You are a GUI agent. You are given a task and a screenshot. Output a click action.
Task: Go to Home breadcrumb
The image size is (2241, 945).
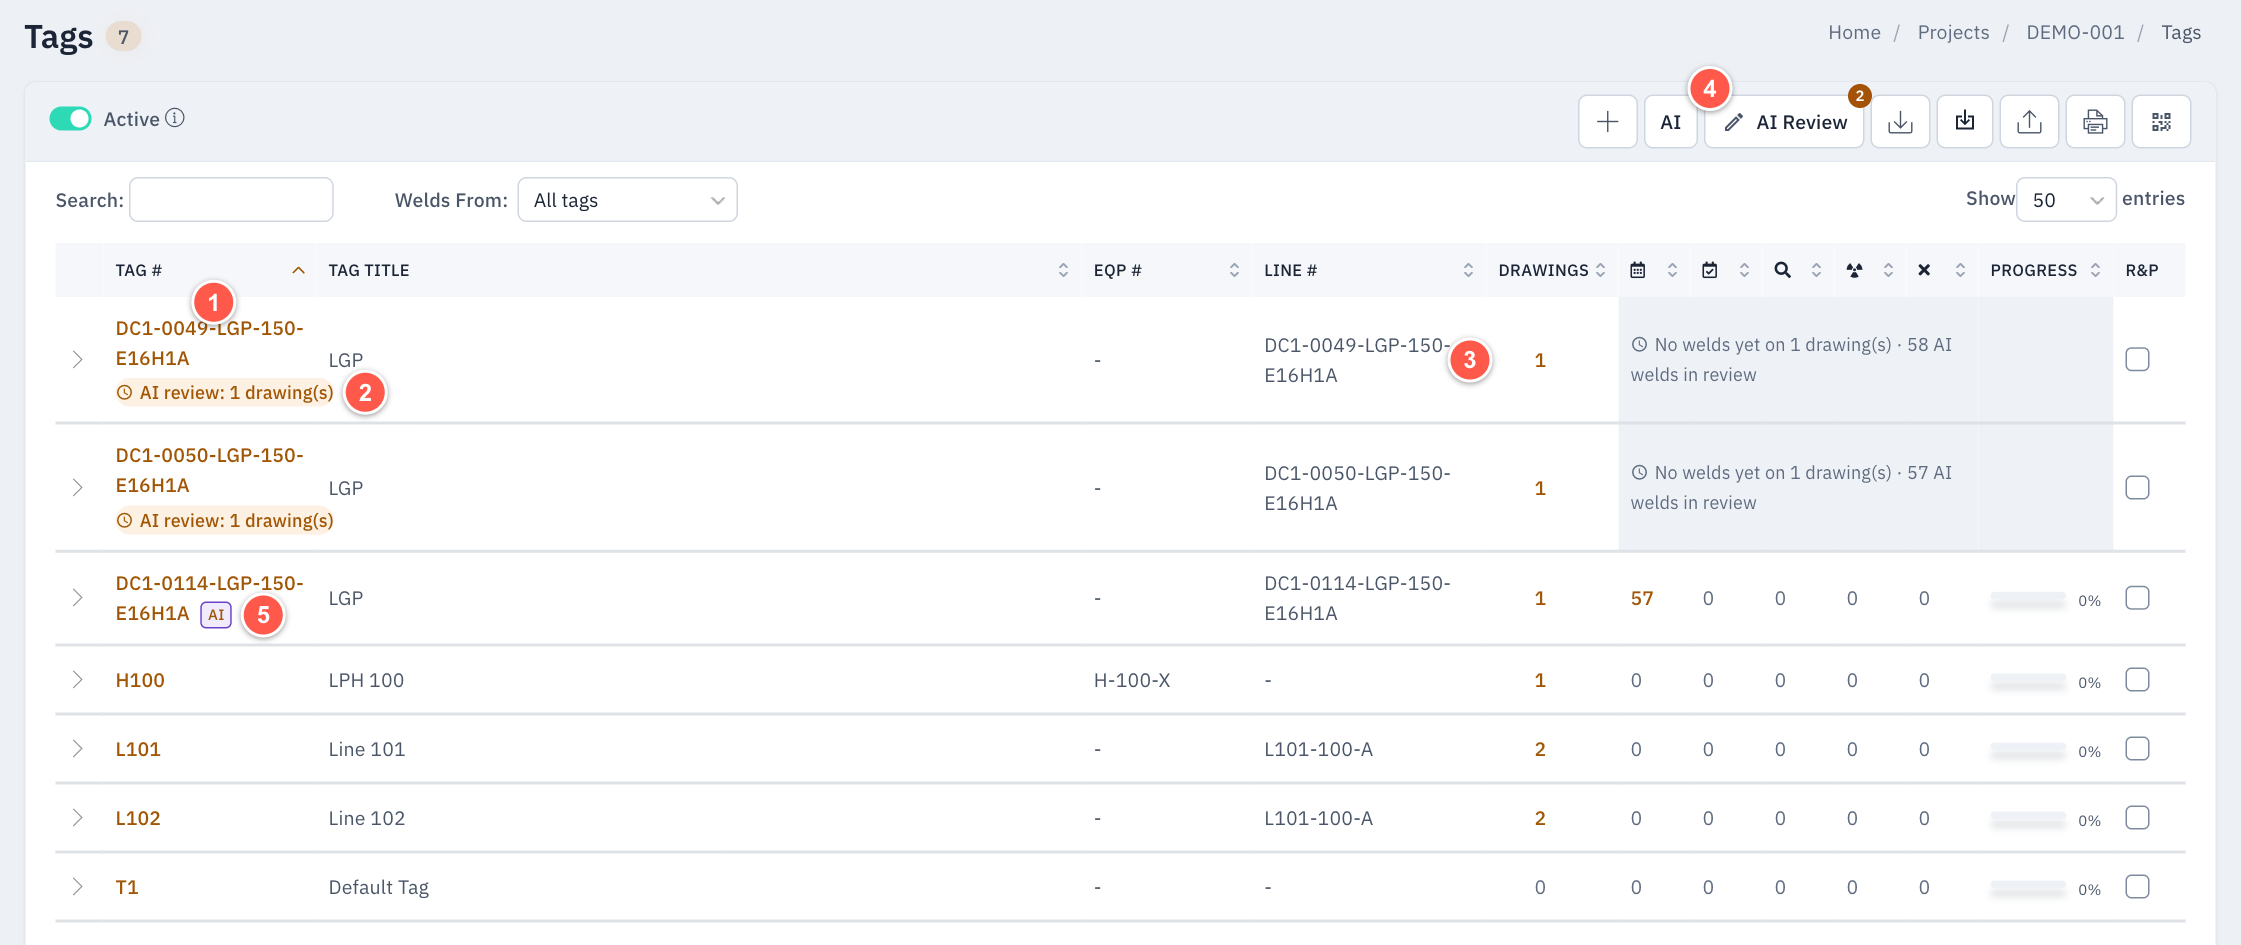[x=1854, y=32]
